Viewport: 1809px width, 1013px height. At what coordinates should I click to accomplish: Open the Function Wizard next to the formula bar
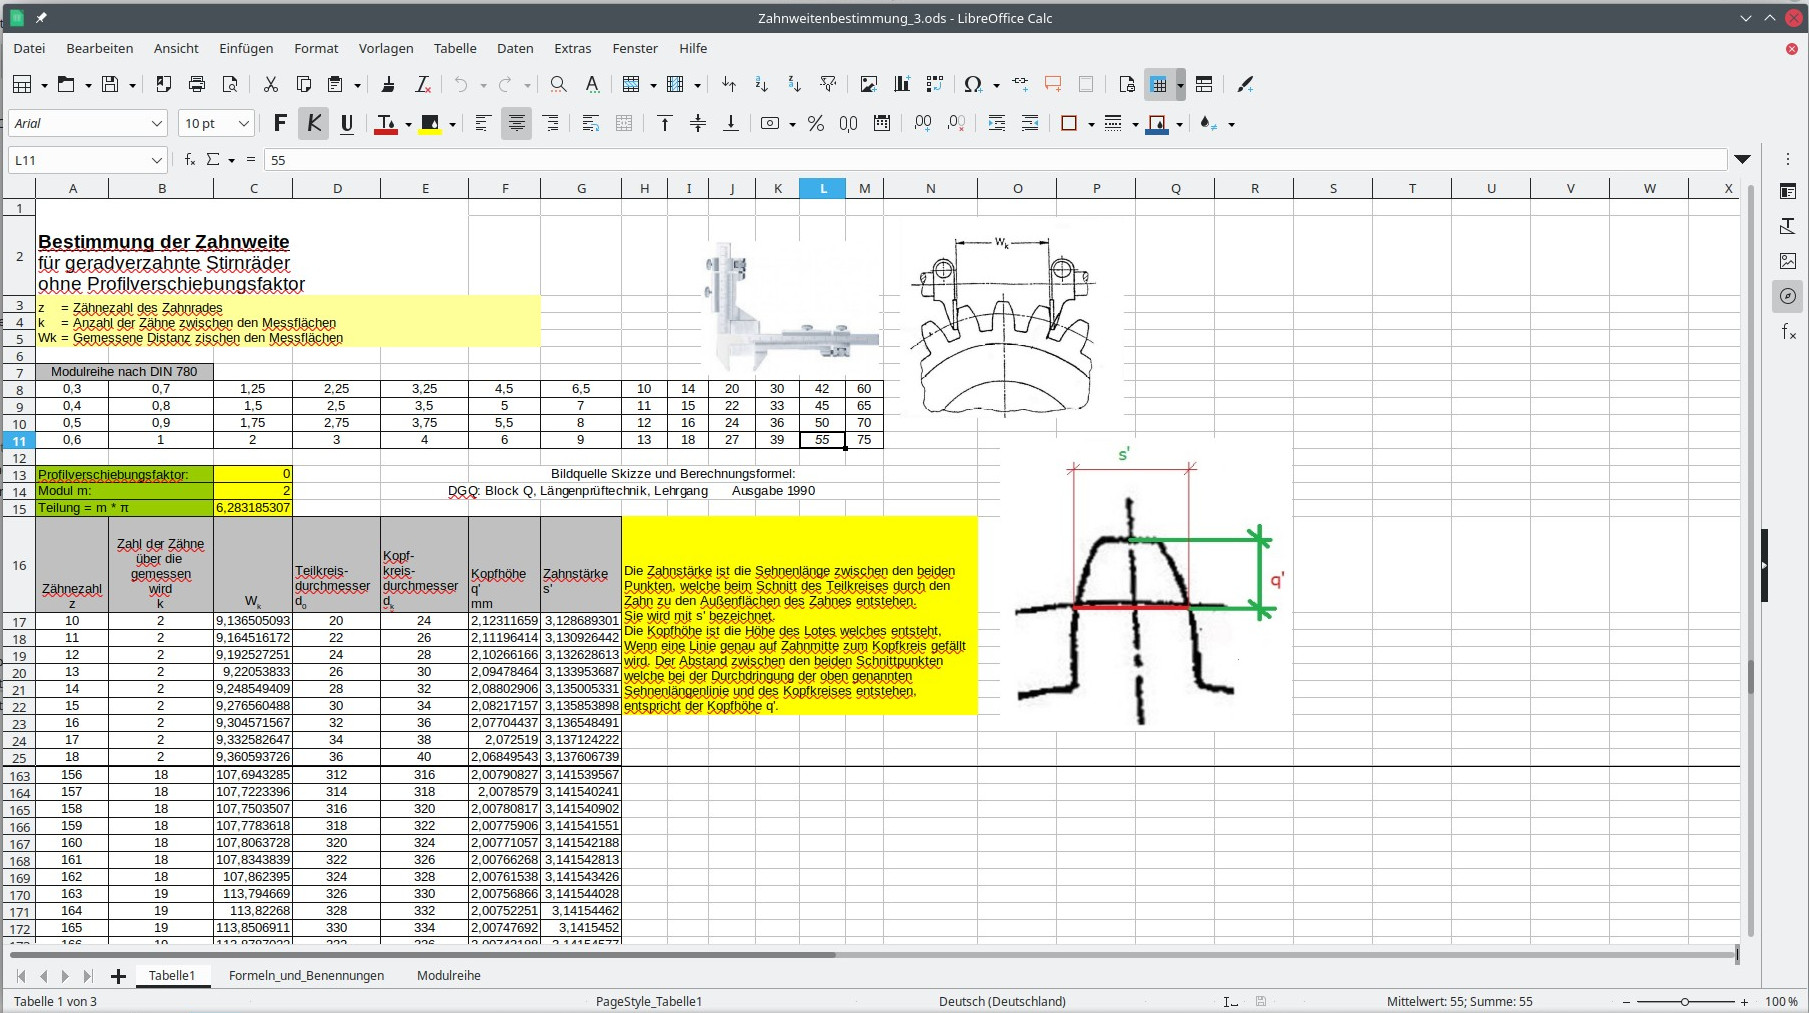point(190,160)
